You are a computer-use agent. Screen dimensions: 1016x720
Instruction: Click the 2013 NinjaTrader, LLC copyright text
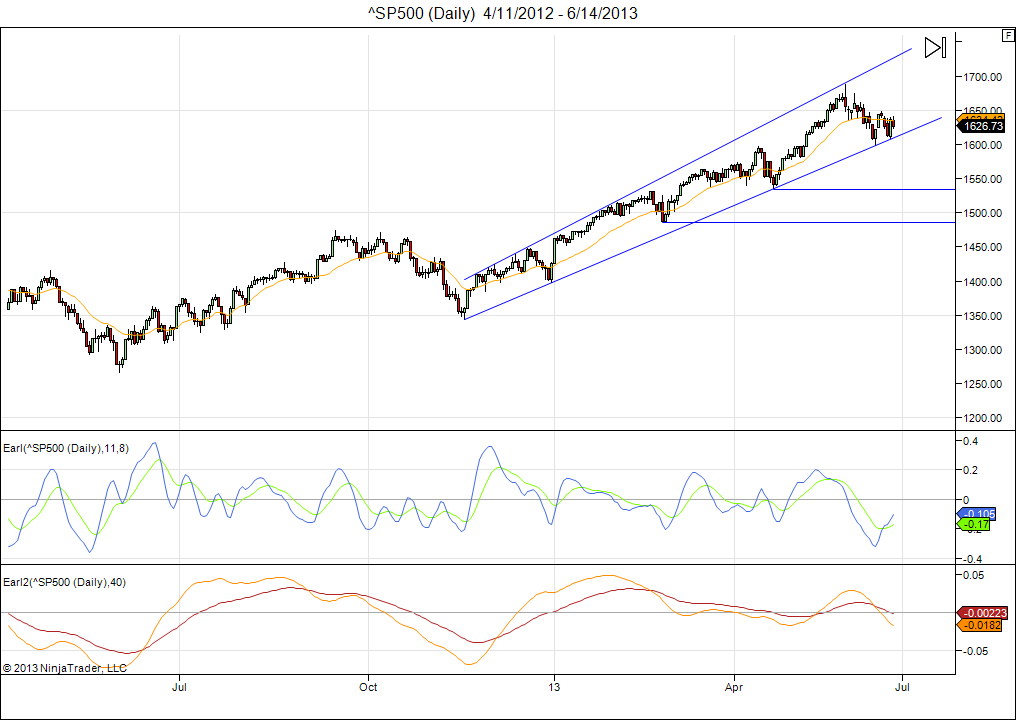click(64, 667)
